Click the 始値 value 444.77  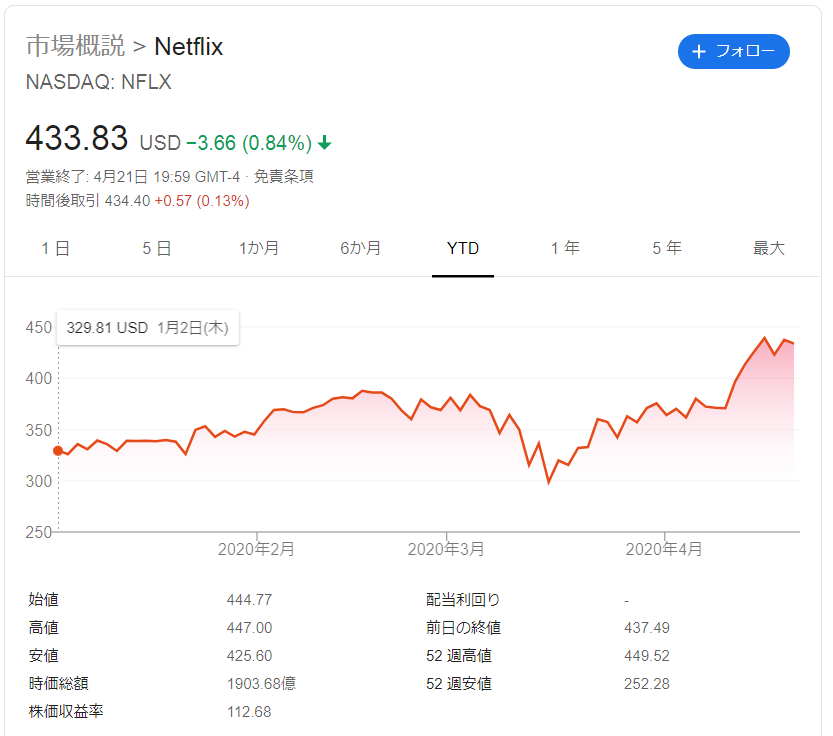tap(249, 600)
